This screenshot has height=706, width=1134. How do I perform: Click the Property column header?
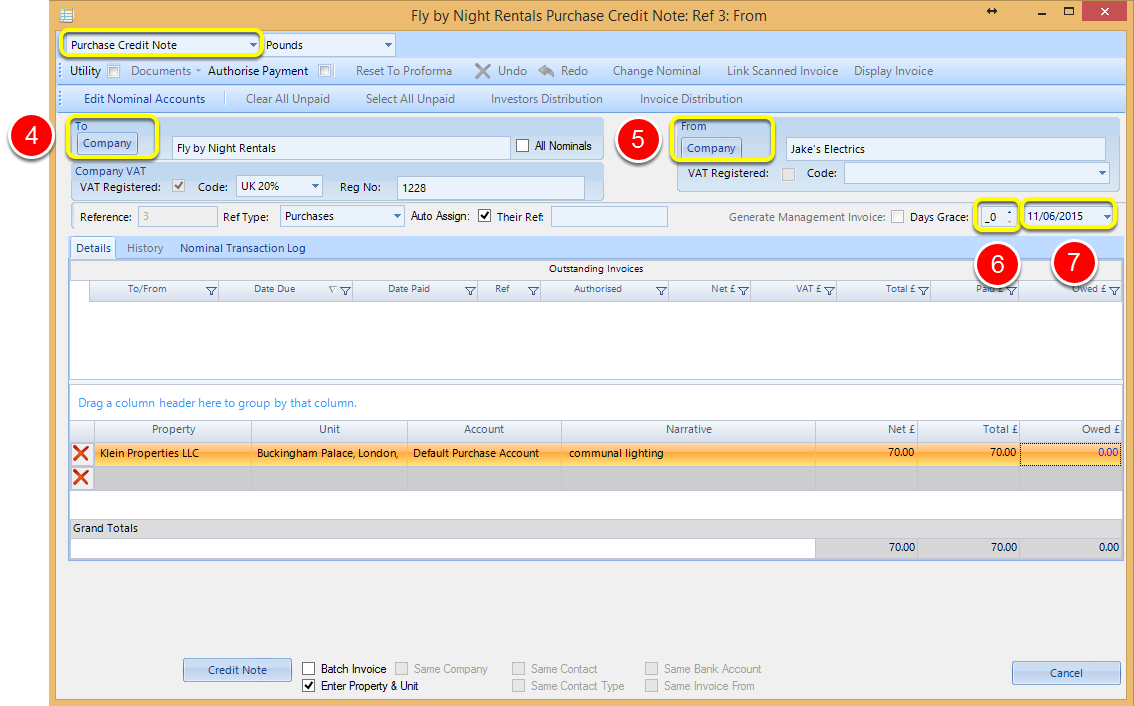173,429
